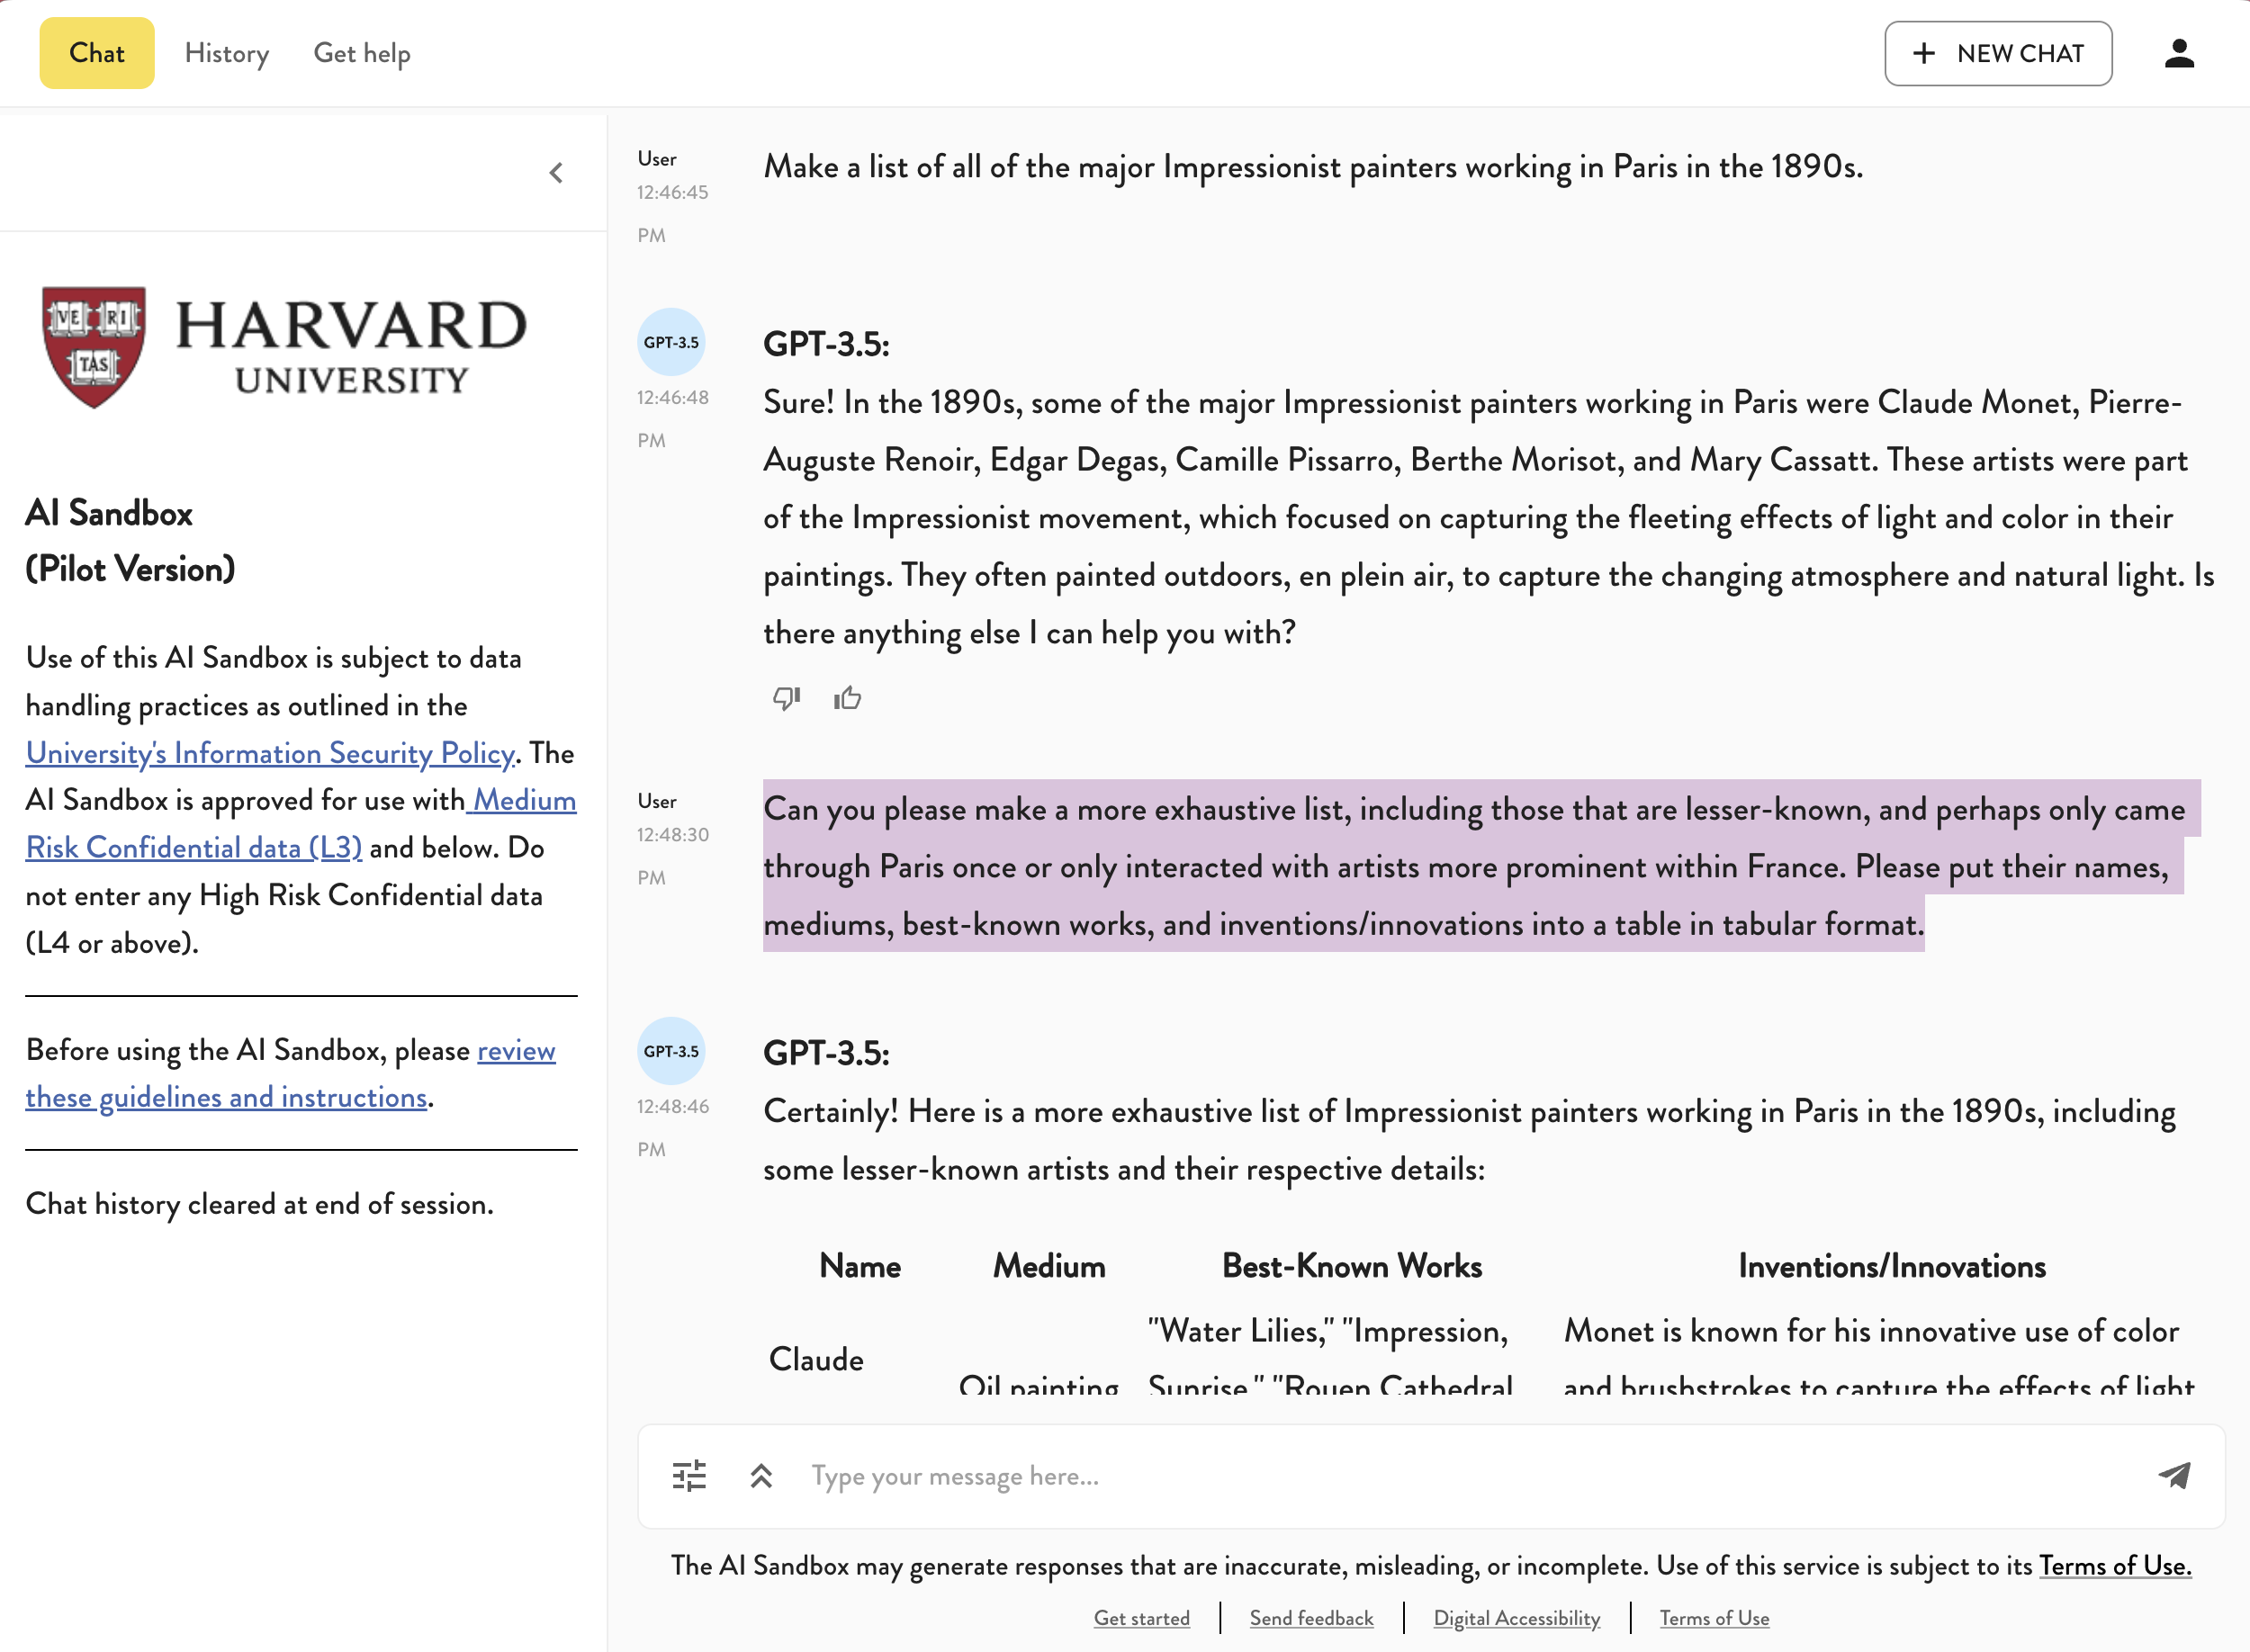Open Medium Risk Confidential data (L3) link
Image resolution: width=2250 pixels, height=1652 pixels.
coord(194,848)
